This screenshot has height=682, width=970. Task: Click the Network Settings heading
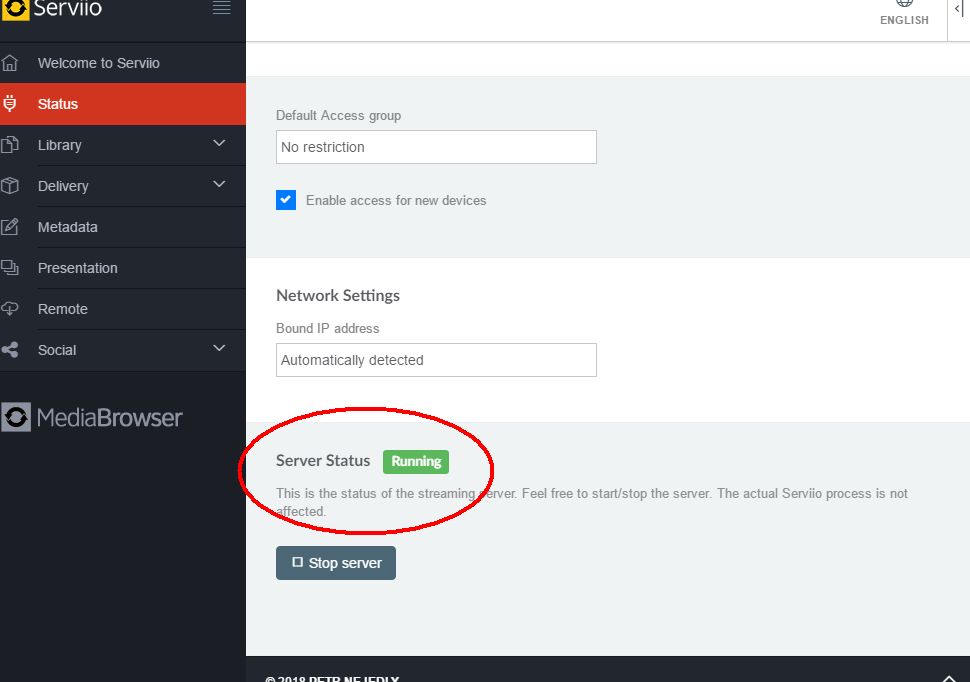point(338,295)
